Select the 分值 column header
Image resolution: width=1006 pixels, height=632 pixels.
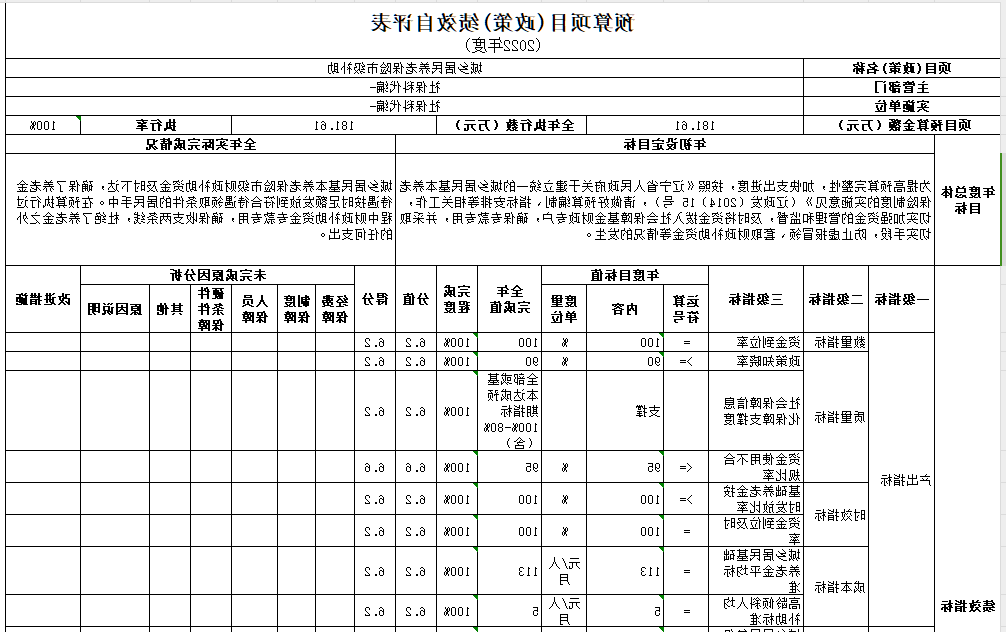416,299
